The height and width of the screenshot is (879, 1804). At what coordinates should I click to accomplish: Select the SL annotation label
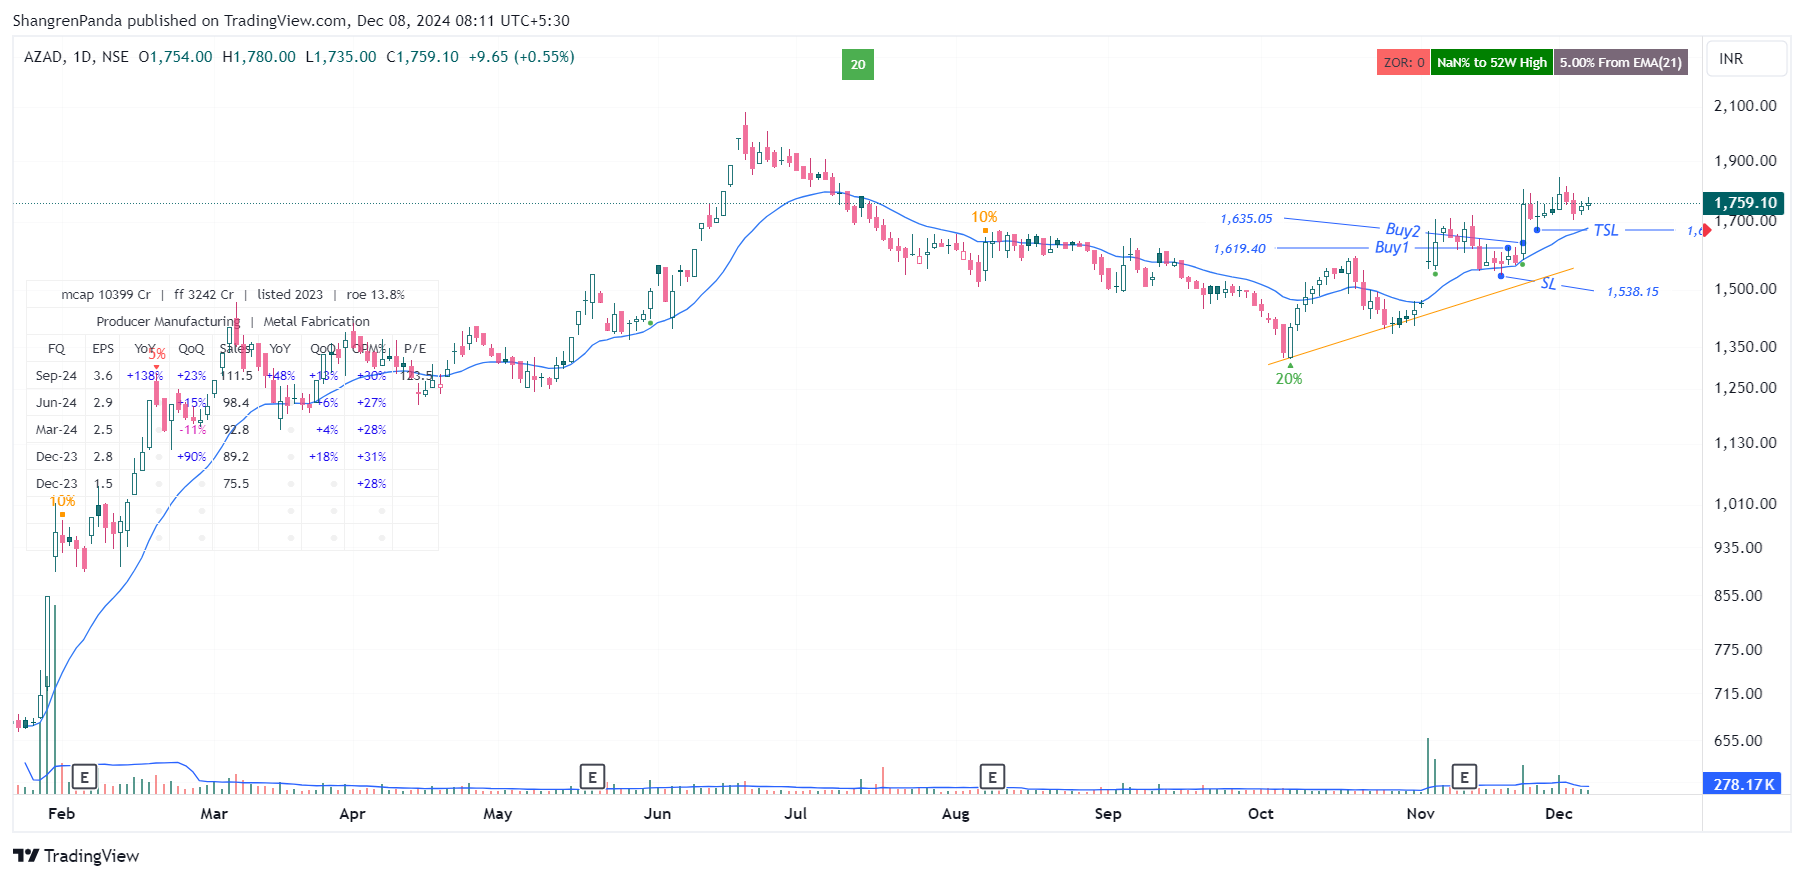(x=1548, y=284)
